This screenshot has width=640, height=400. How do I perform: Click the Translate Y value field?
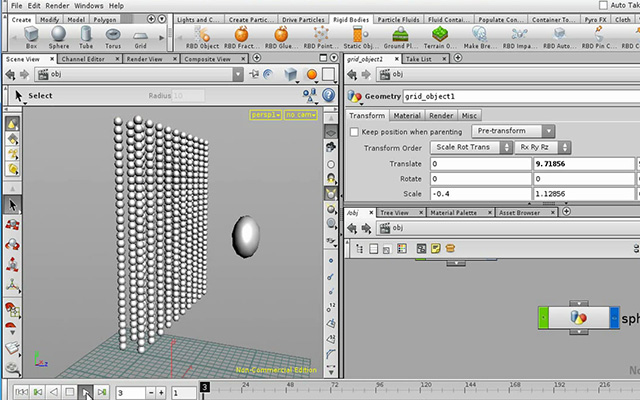click(584, 164)
